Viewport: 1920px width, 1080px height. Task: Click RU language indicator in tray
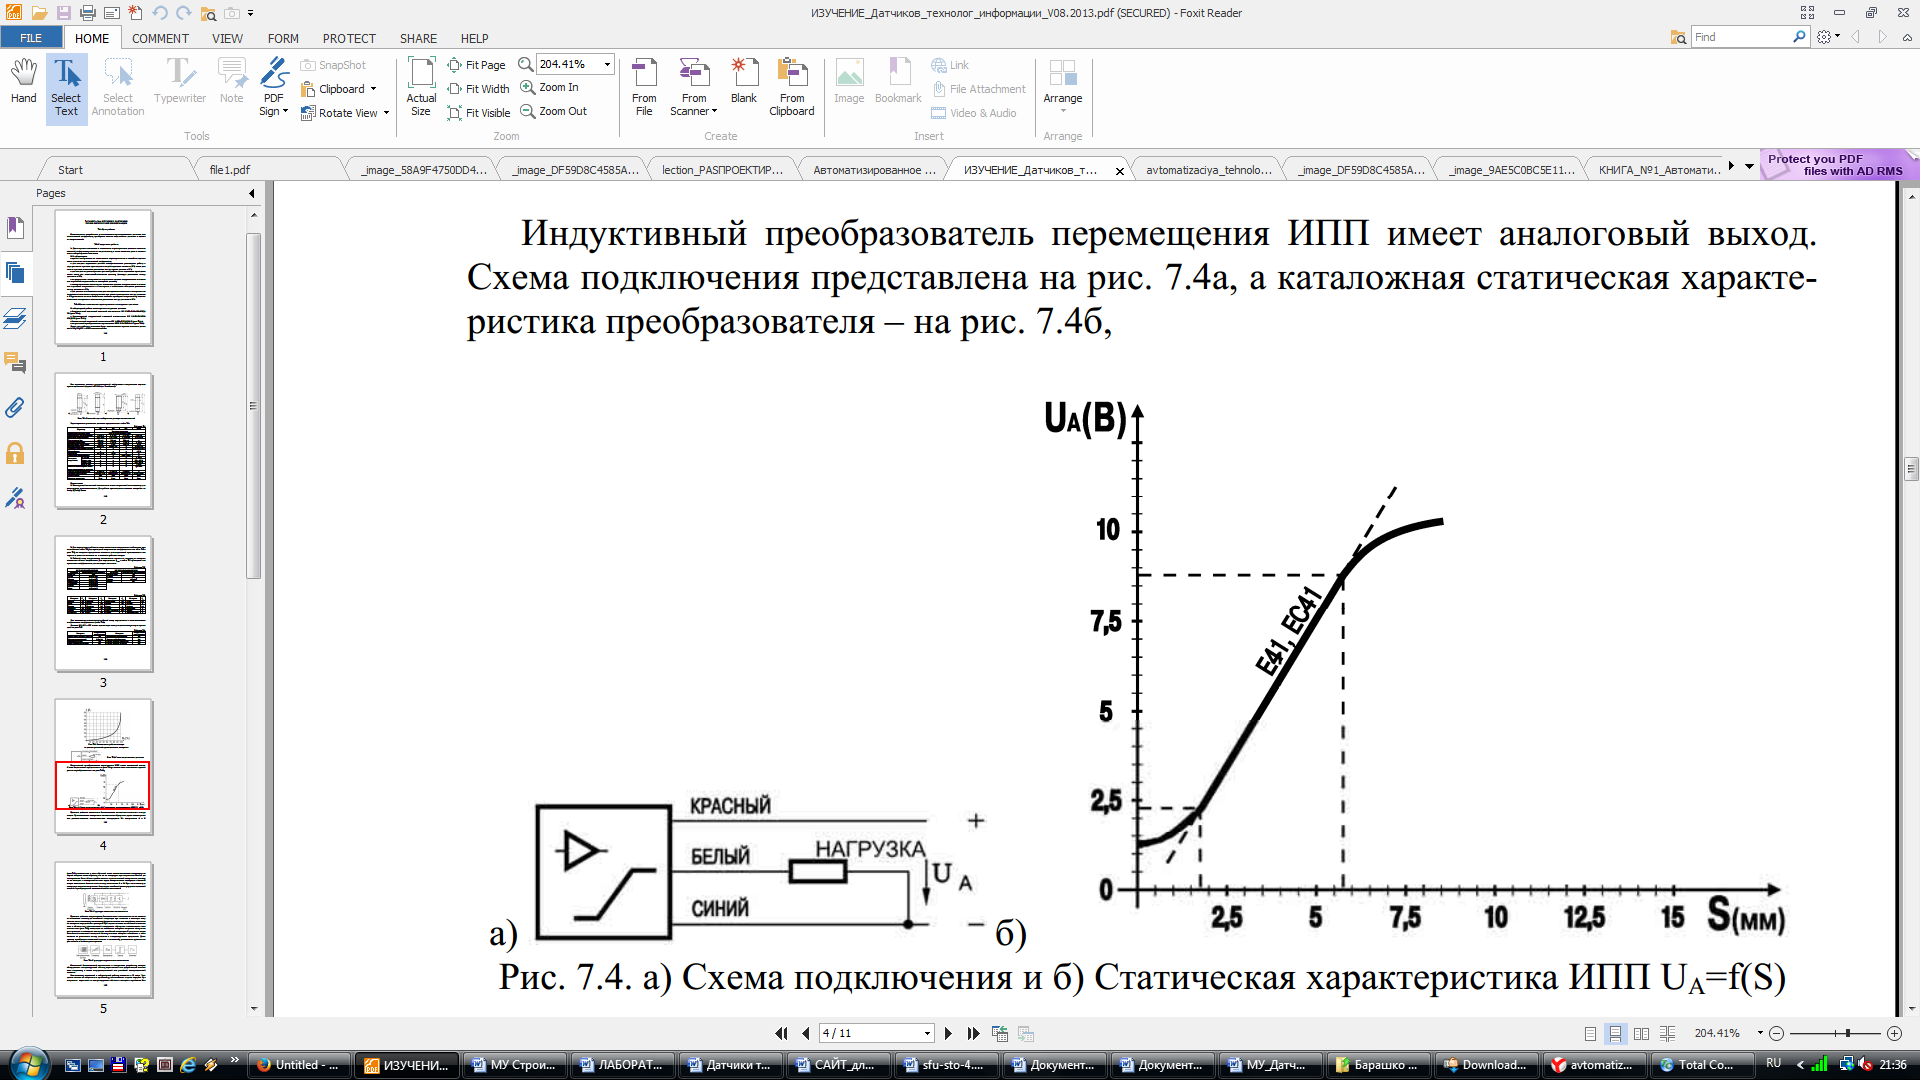[1774, 1063]
